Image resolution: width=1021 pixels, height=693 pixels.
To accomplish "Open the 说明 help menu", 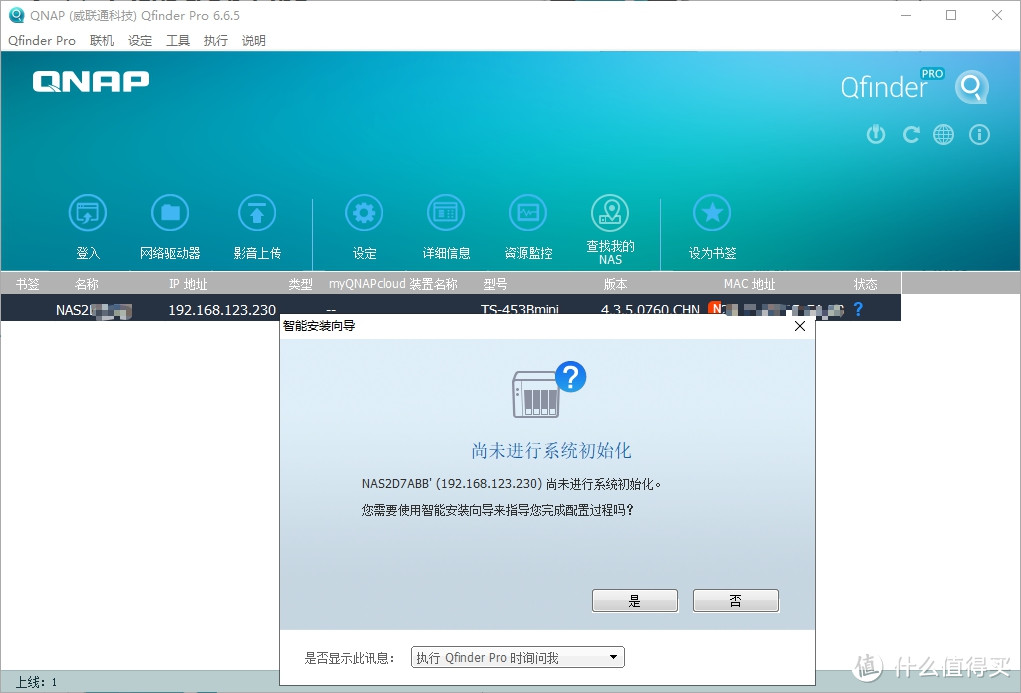I will point(253,40).
